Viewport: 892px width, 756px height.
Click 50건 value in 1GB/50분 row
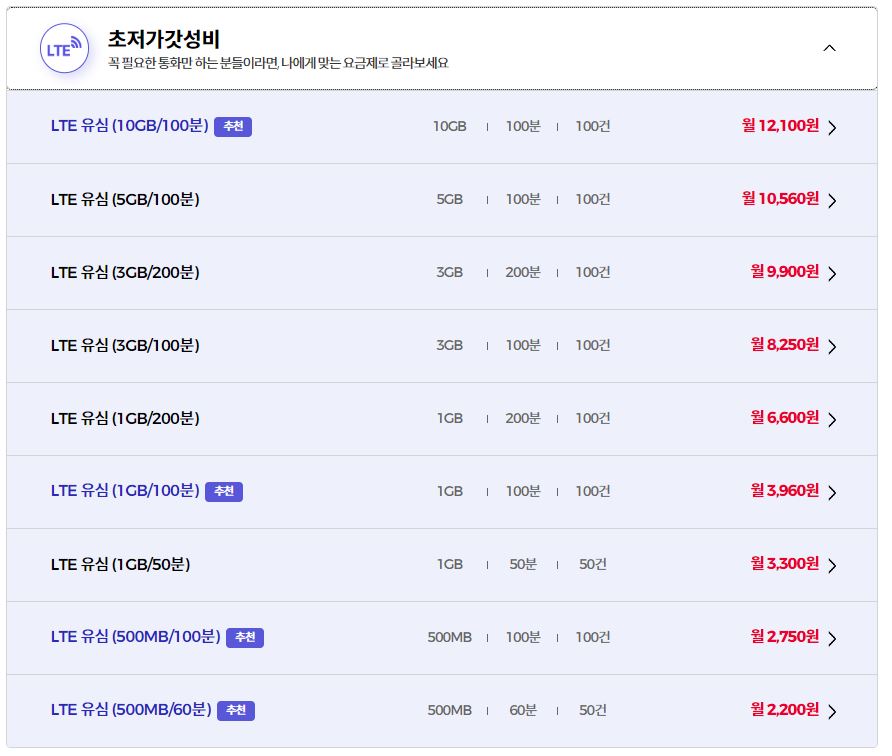point(593,564)
